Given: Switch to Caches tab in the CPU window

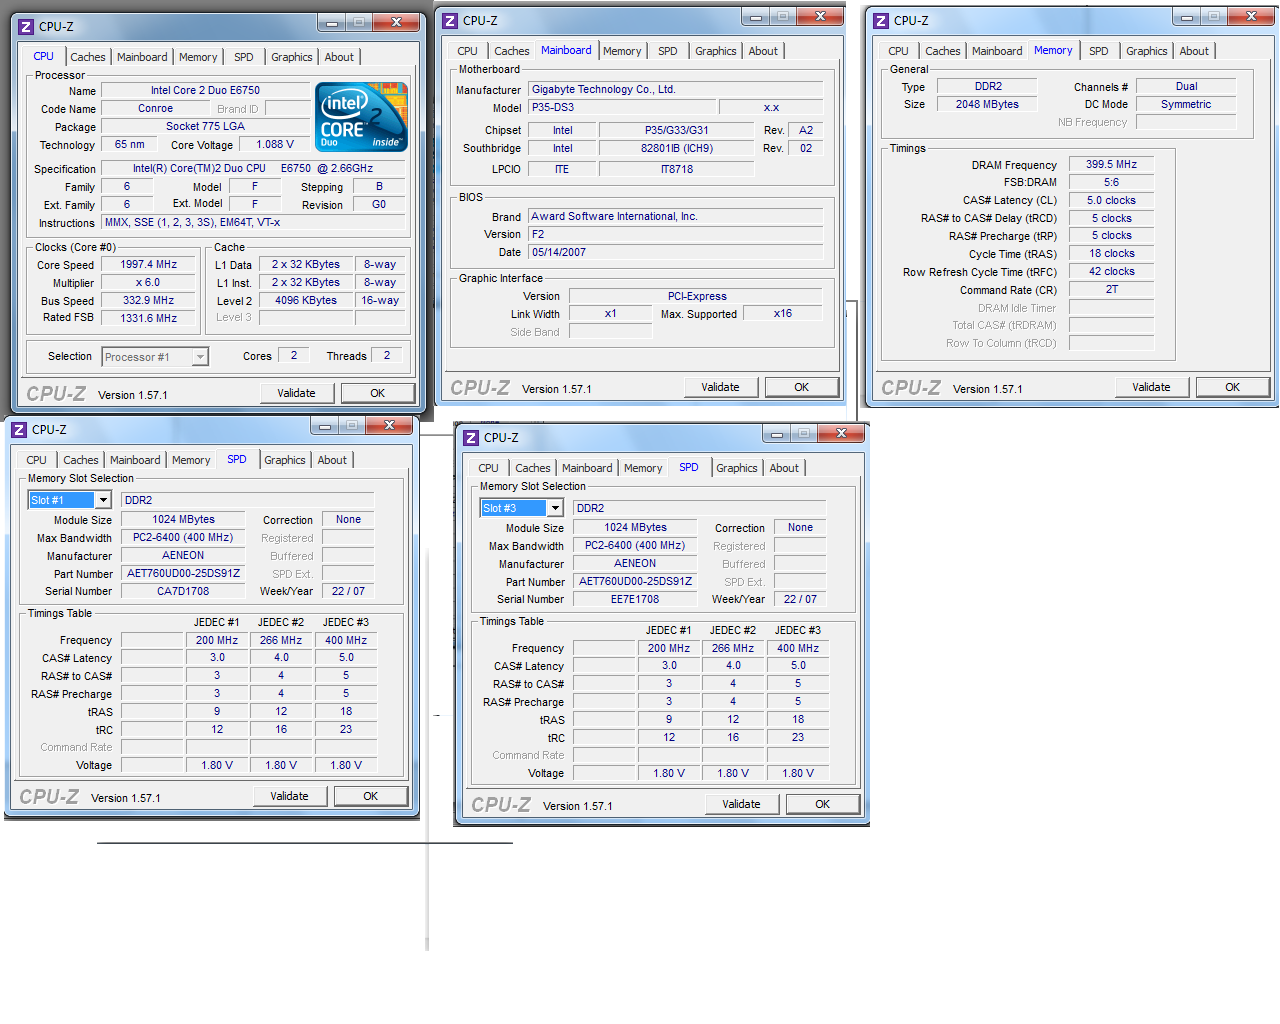Looking at the screenshot, I should (x=88, y=57).
